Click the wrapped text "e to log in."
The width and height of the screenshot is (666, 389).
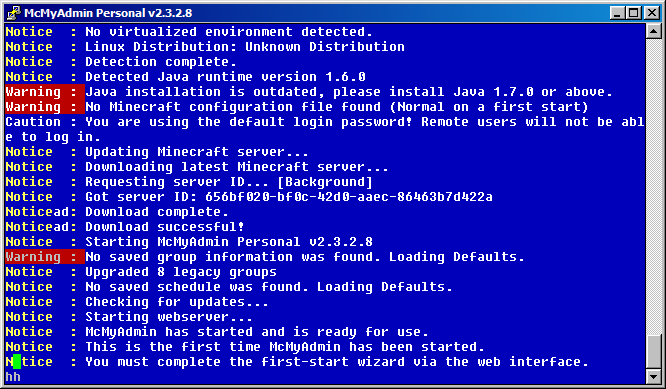53,137
